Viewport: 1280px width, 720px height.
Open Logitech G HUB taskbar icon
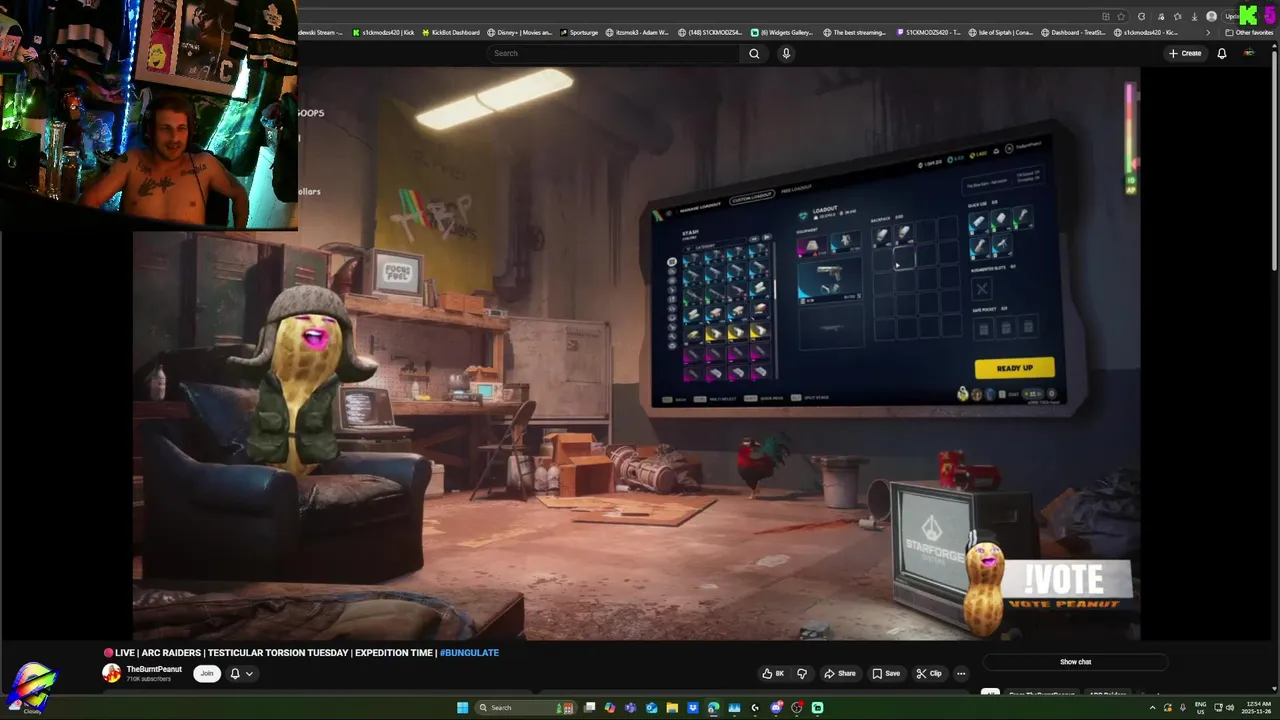tap(755, 708)
